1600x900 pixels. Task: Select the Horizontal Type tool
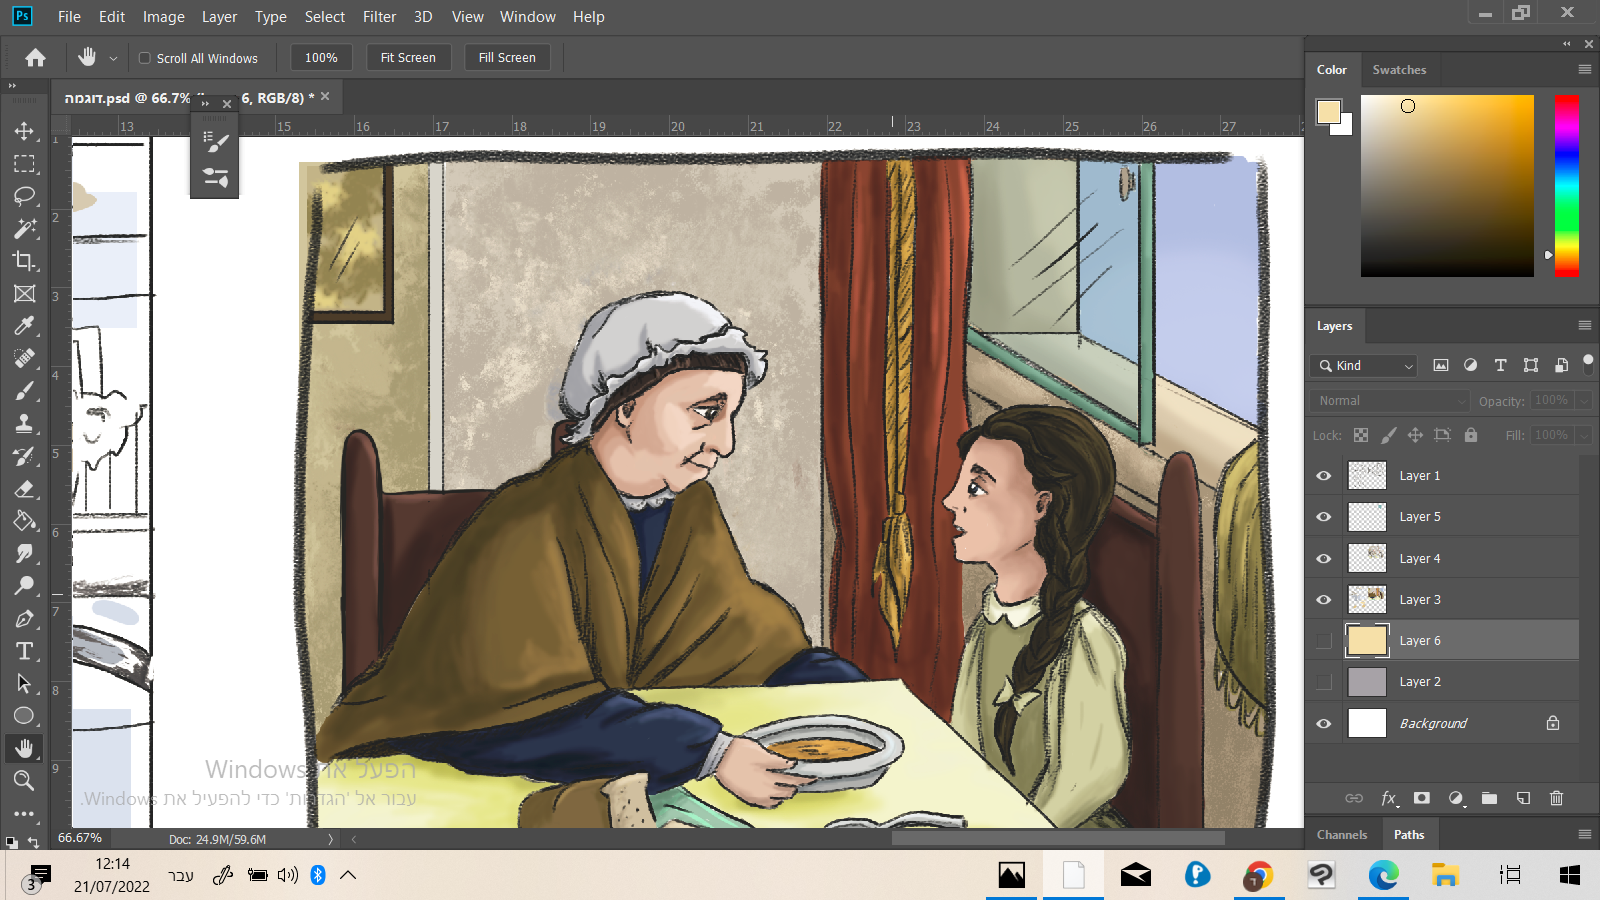24,652
